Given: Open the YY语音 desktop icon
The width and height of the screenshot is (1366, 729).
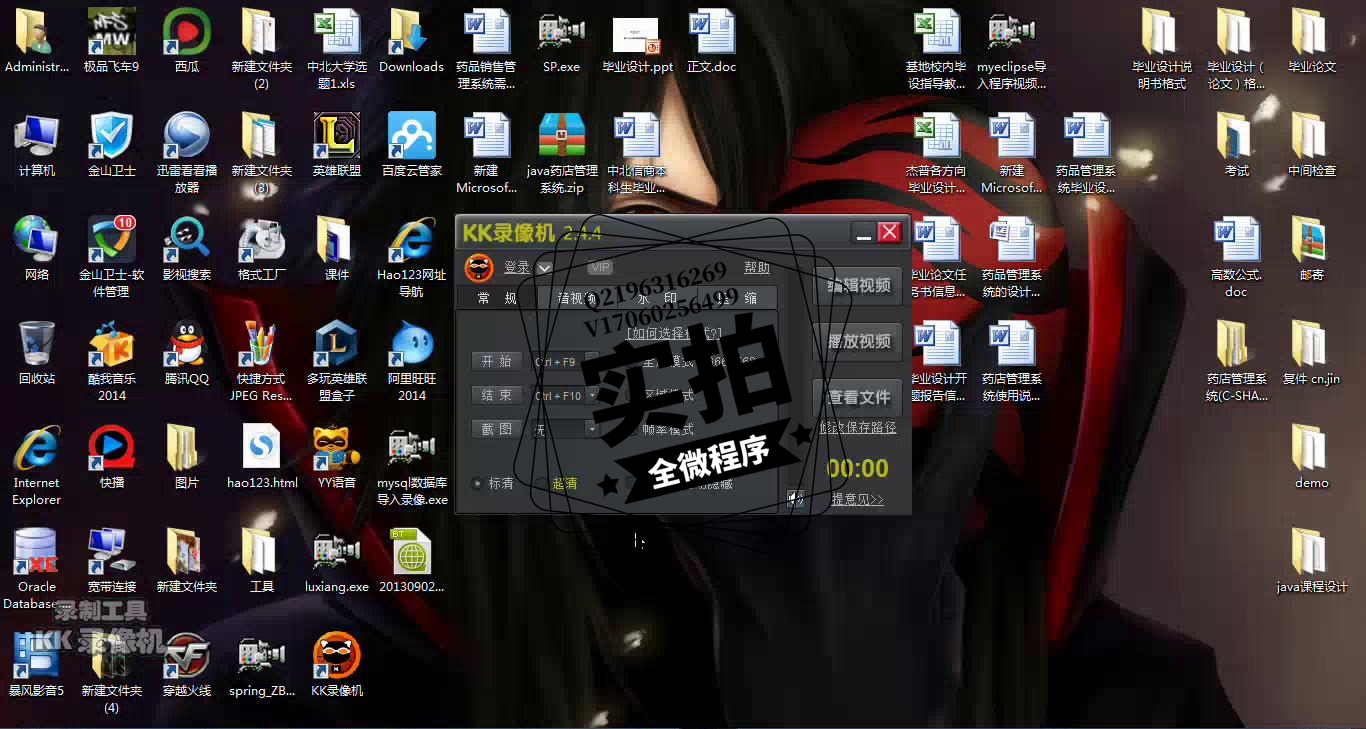Looking at the screenshot, I should coord(337,457).
